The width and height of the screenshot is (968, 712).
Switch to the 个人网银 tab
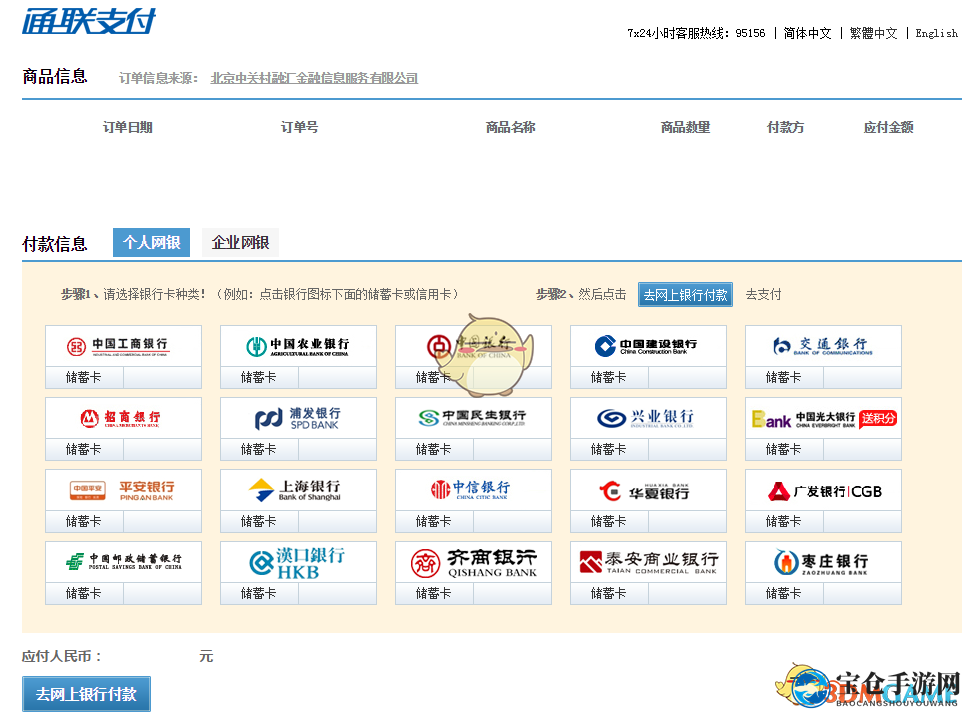(x=151, y=242)
